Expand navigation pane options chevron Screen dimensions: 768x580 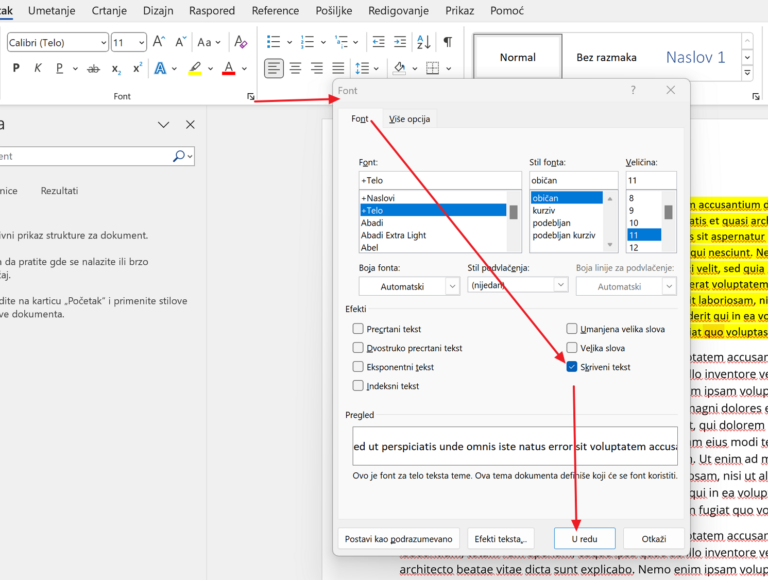(164, 125)
